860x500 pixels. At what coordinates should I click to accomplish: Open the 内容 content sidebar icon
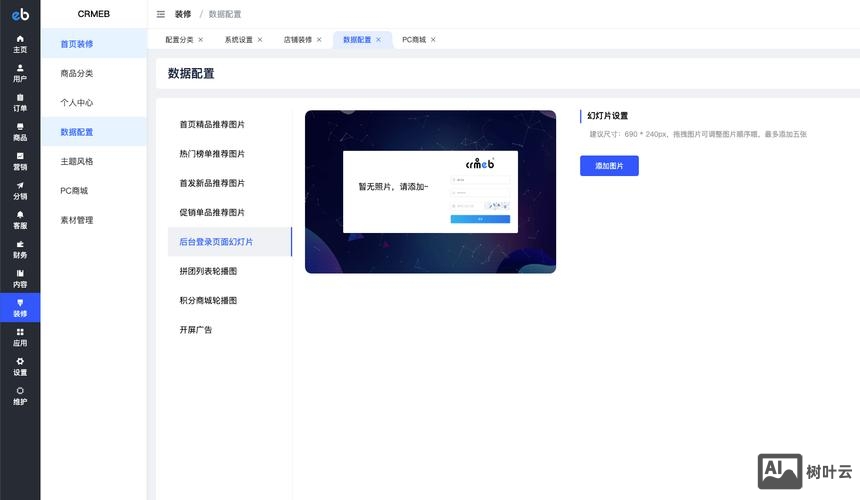[x=20, y=279]
